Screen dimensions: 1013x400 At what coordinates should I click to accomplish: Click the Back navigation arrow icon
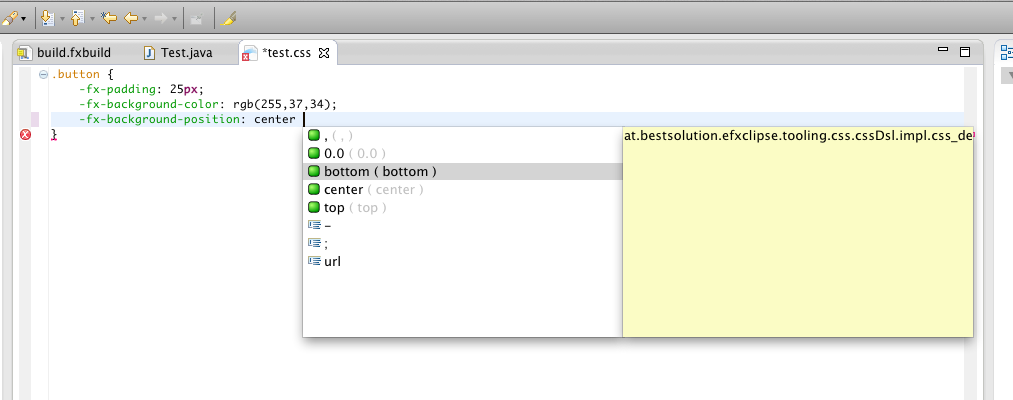point(130,18)
